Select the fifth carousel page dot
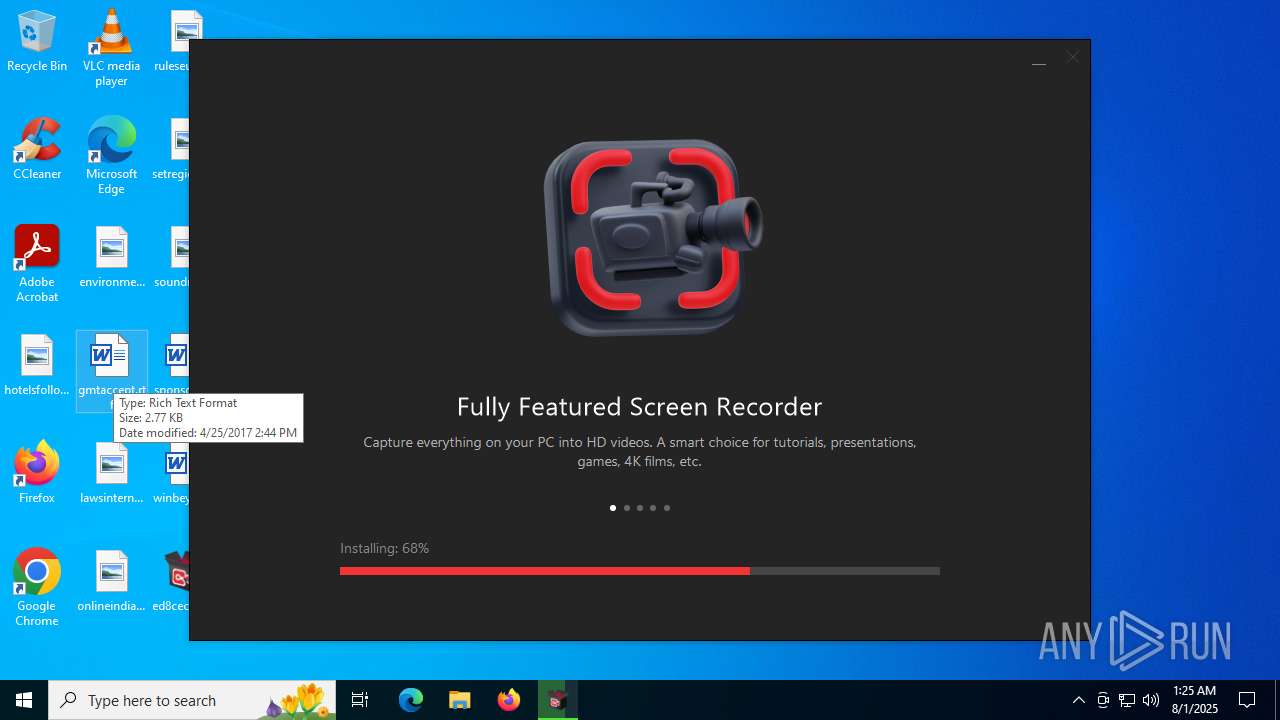This screenshot has width=1280, height=720. [667, 508]
